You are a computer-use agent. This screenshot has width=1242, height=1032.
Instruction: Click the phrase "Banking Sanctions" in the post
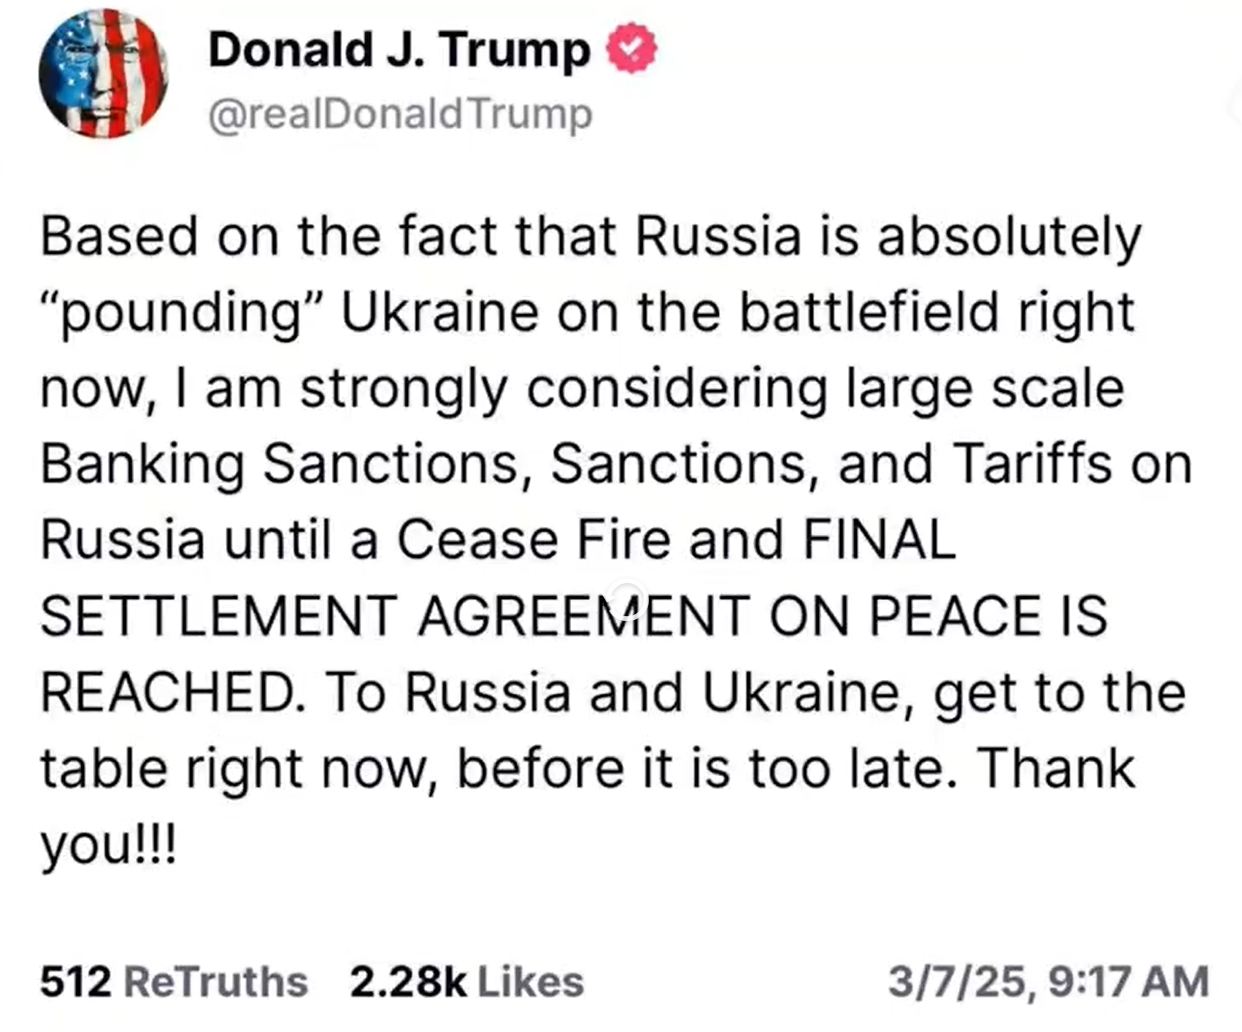tap(281, 464)
